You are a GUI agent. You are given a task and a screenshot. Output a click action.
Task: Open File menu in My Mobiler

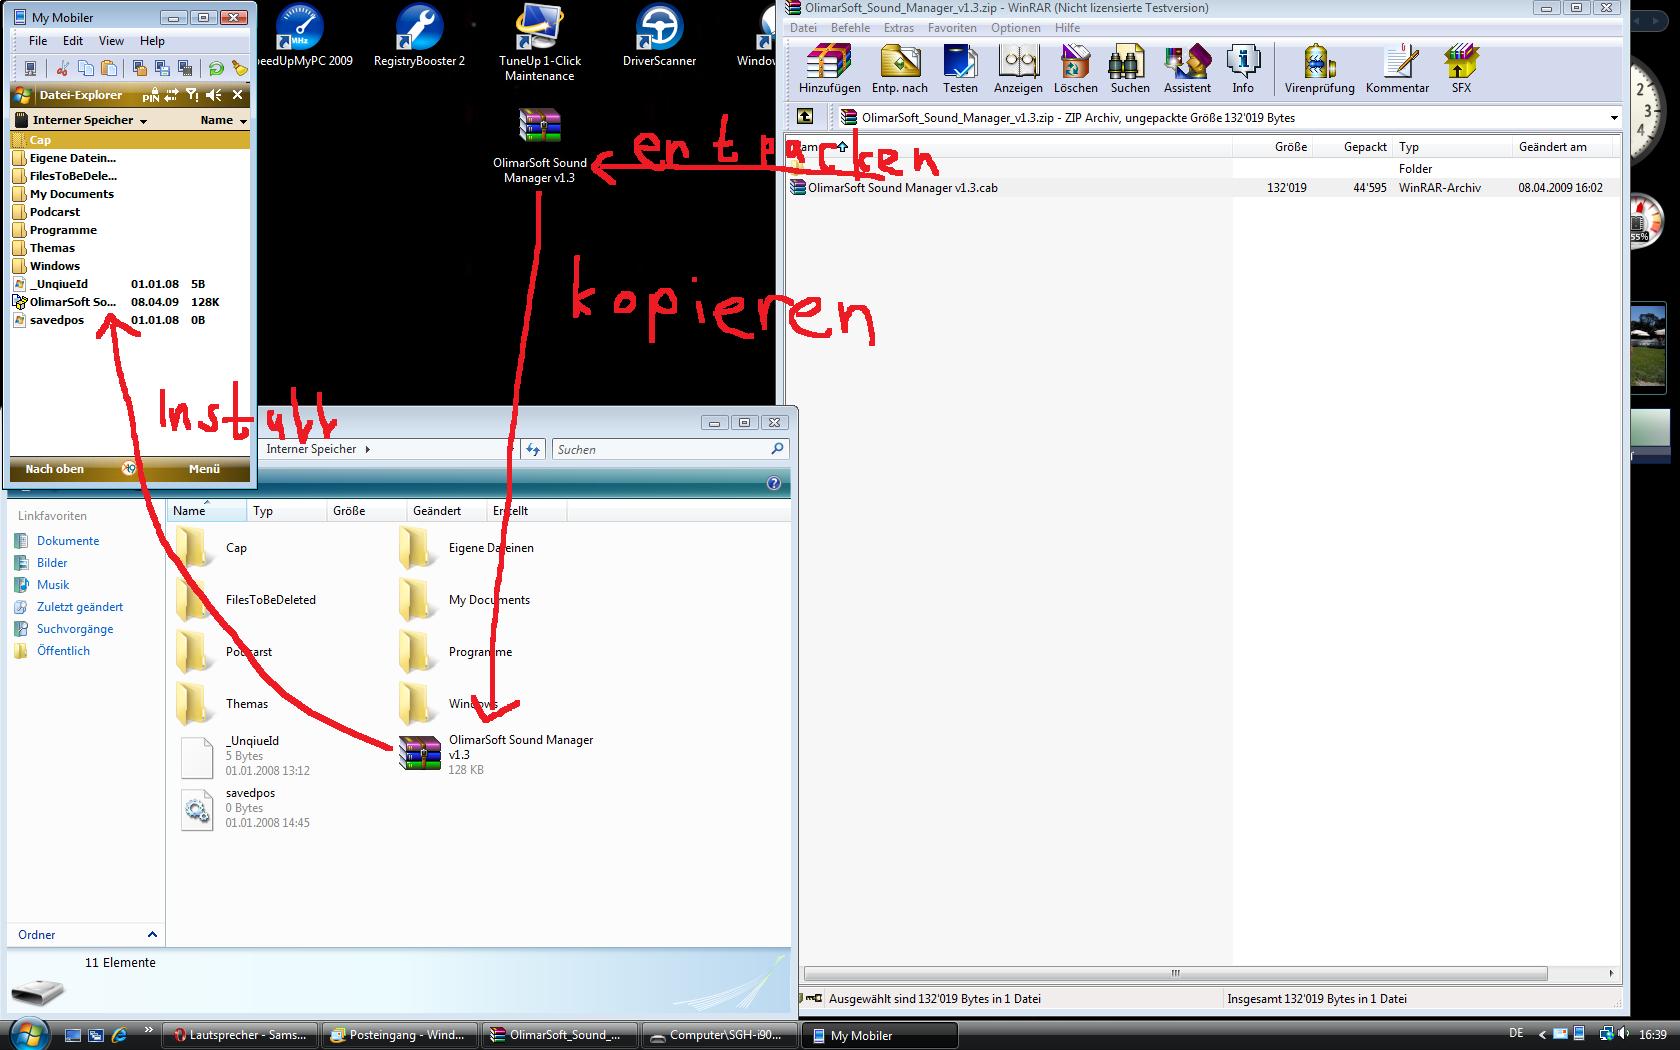[38, 41]
